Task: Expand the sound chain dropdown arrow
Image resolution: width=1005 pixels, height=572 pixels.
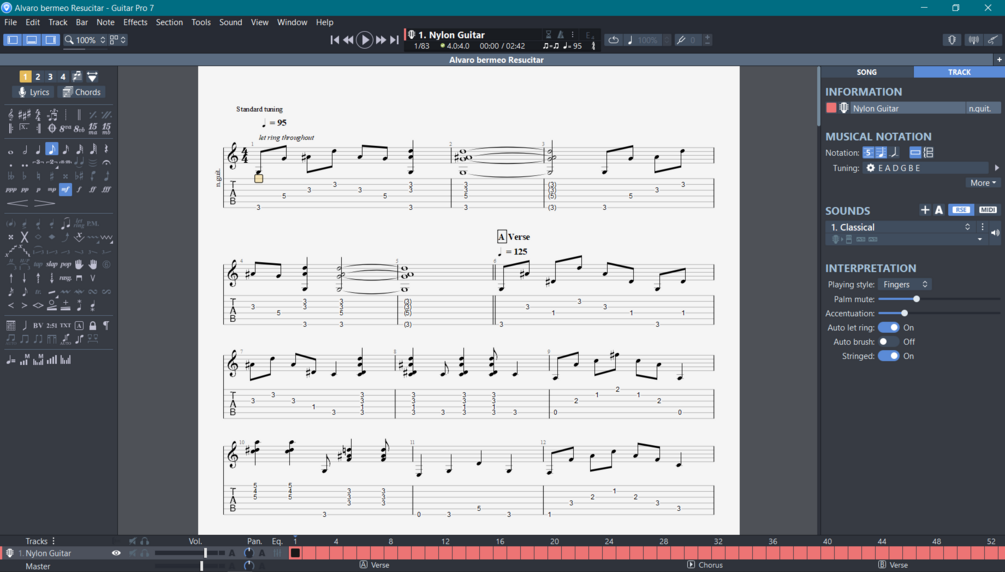Action: pyautogui.click(x=979, y=239)
